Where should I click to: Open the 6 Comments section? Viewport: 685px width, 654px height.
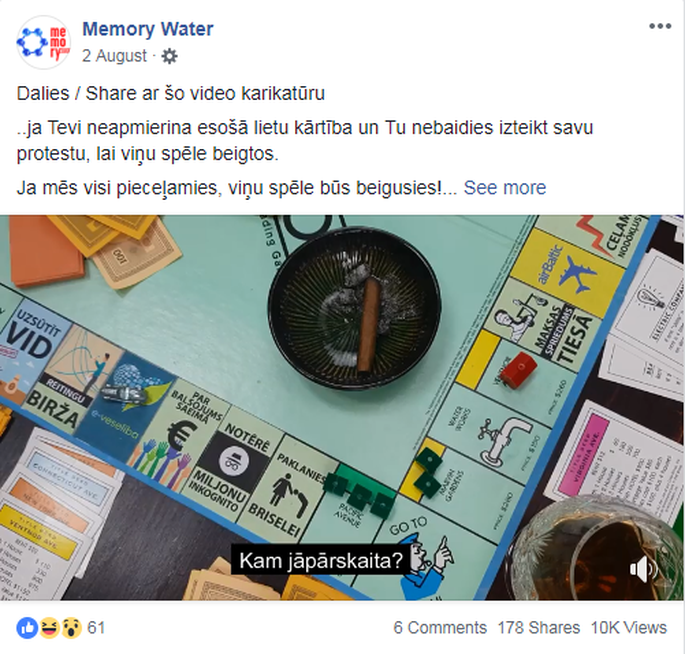[x=440, y=628]
